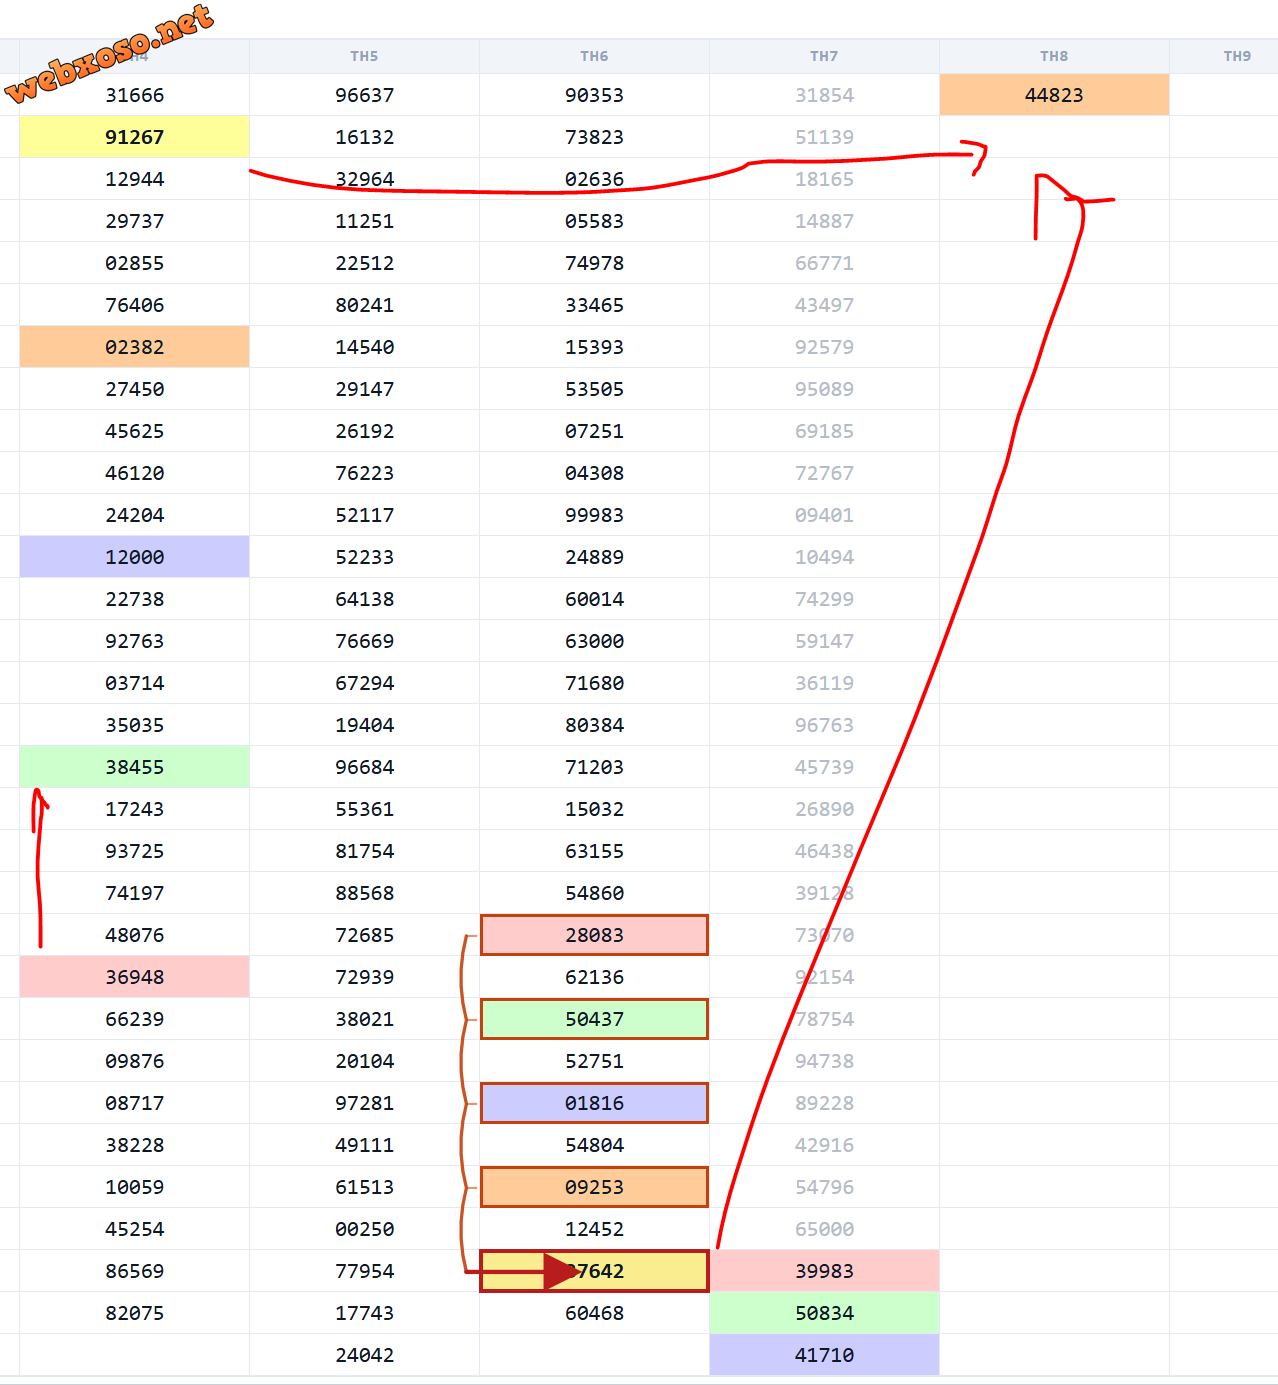Select the number 19404
This screenshot has width=1278, height=1385.
coord(365,725)
